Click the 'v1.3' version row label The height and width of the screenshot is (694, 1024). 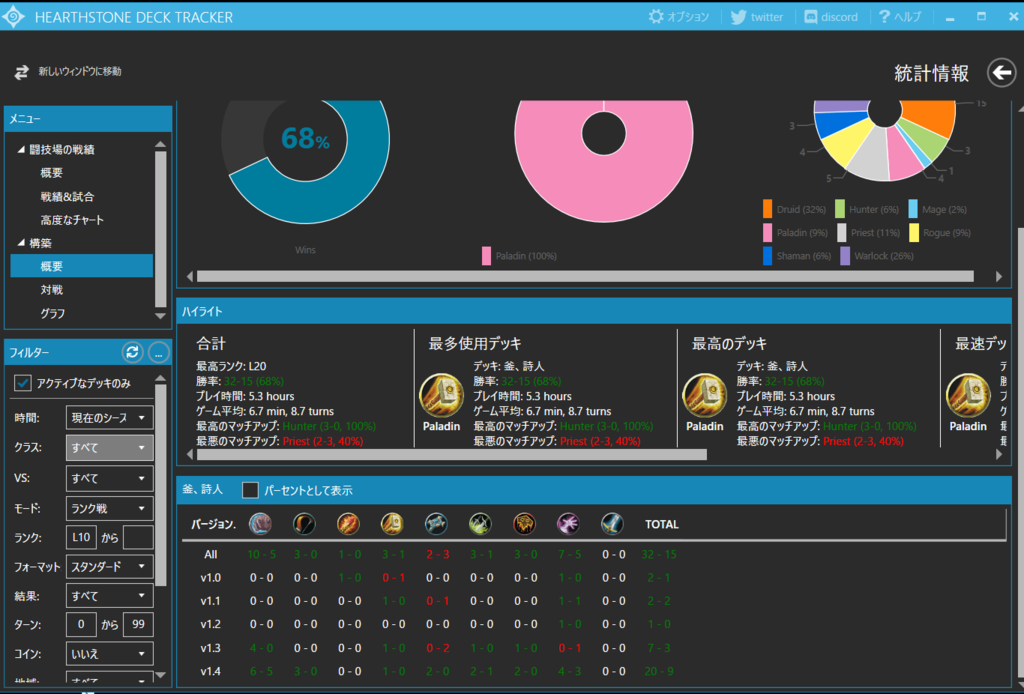[x=210, y=648]
